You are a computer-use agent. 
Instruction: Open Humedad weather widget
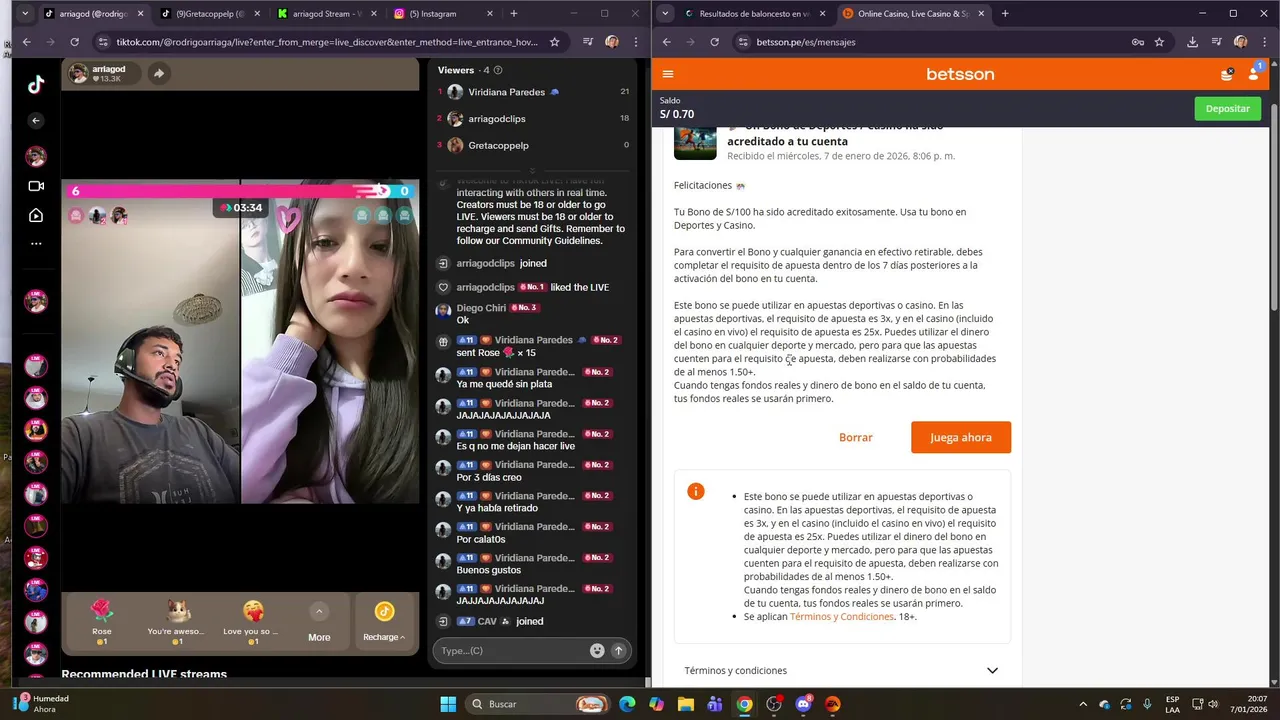[40, 704]
